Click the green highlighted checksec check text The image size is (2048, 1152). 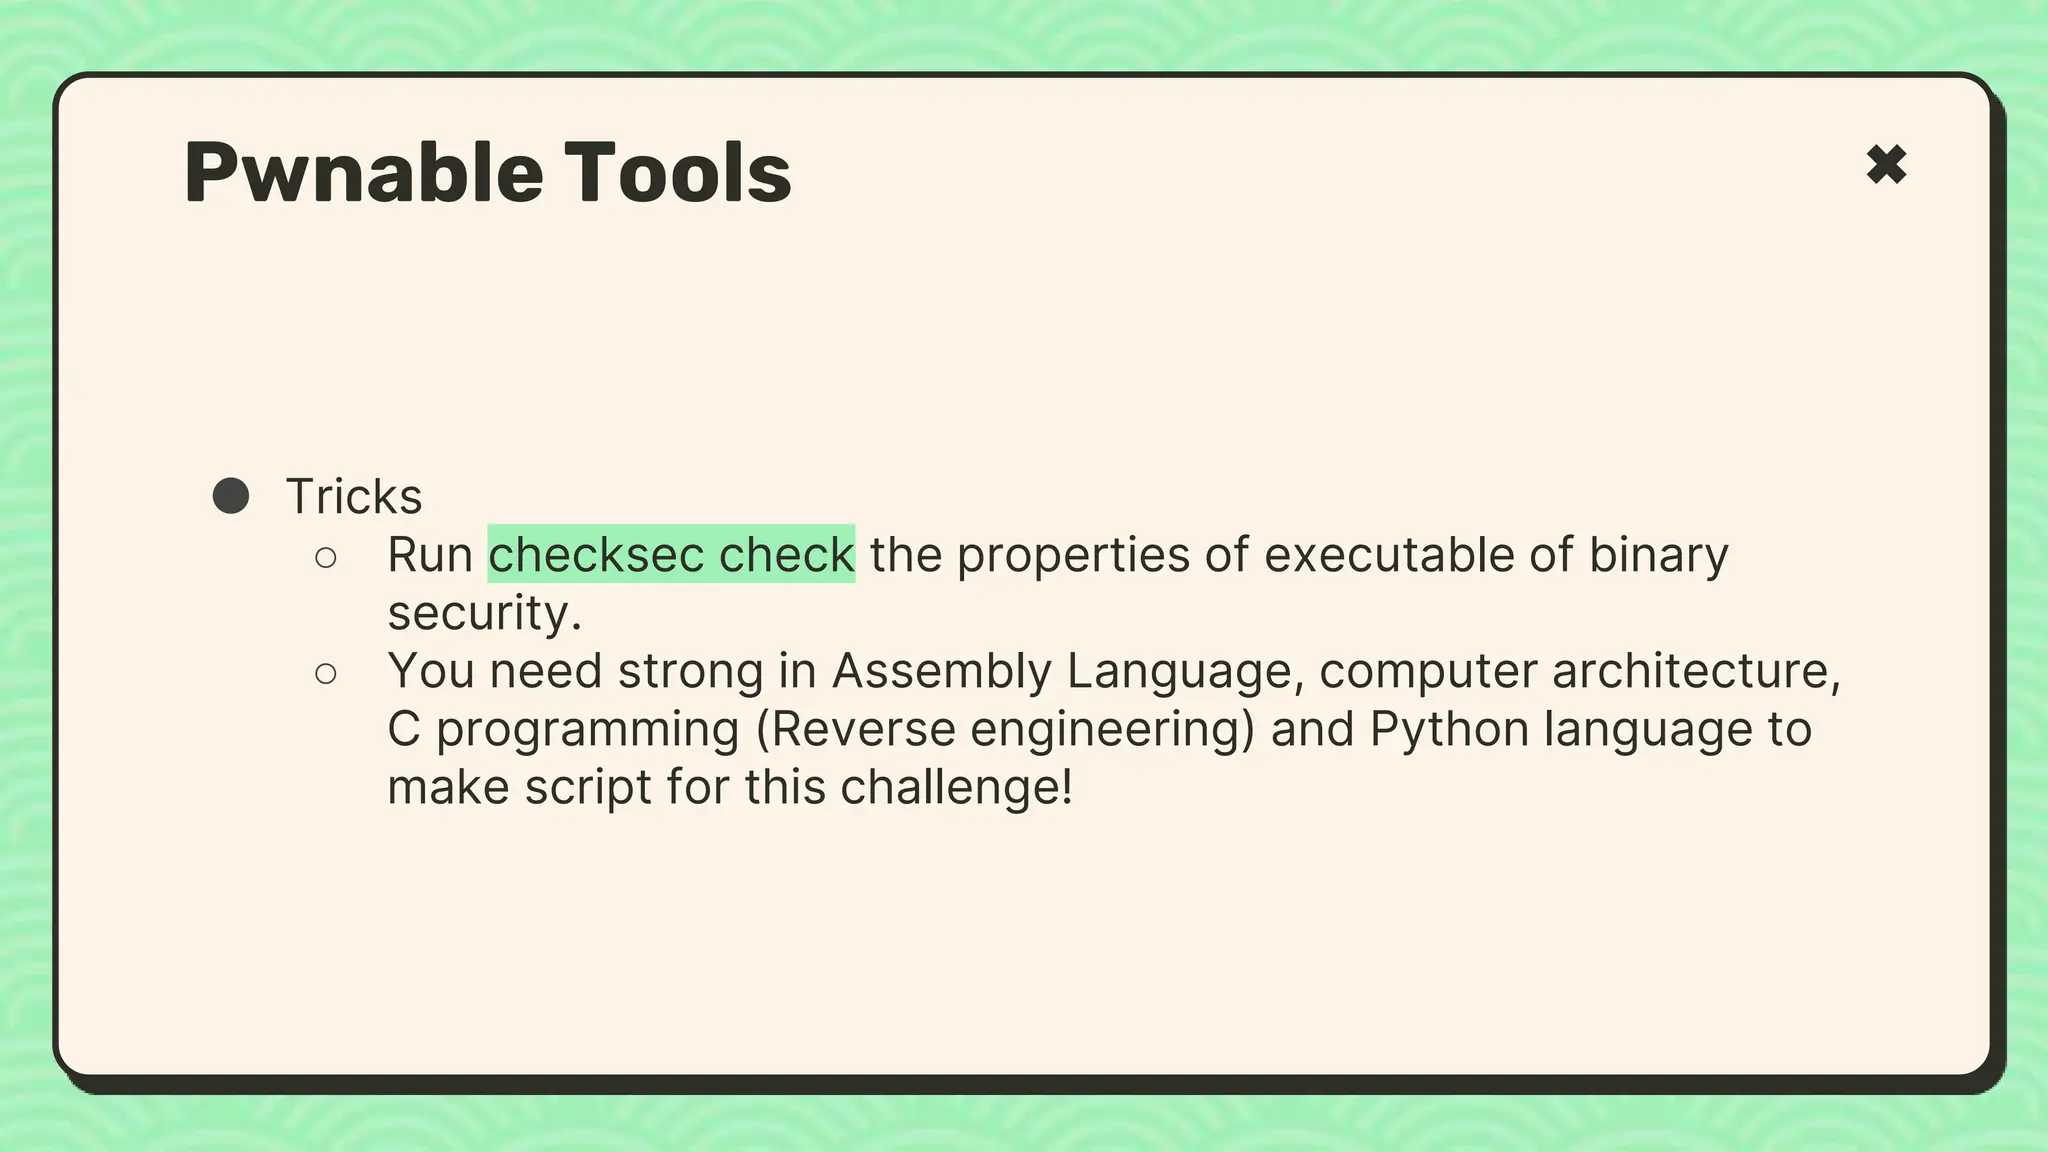pyautogui.click(x=671, y=554)
